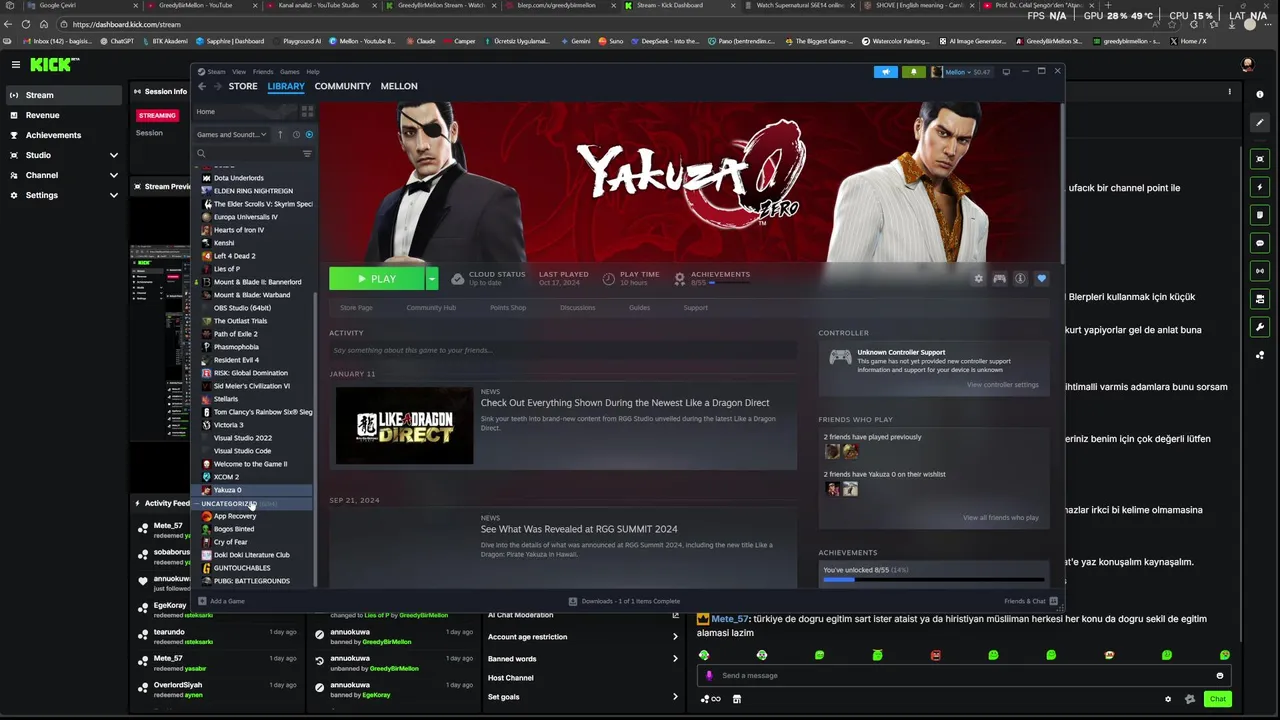Screen dimensions: 1280x720
Task: Click View controller settings link
Action: pyautogui.click(x=1002, y=385)
